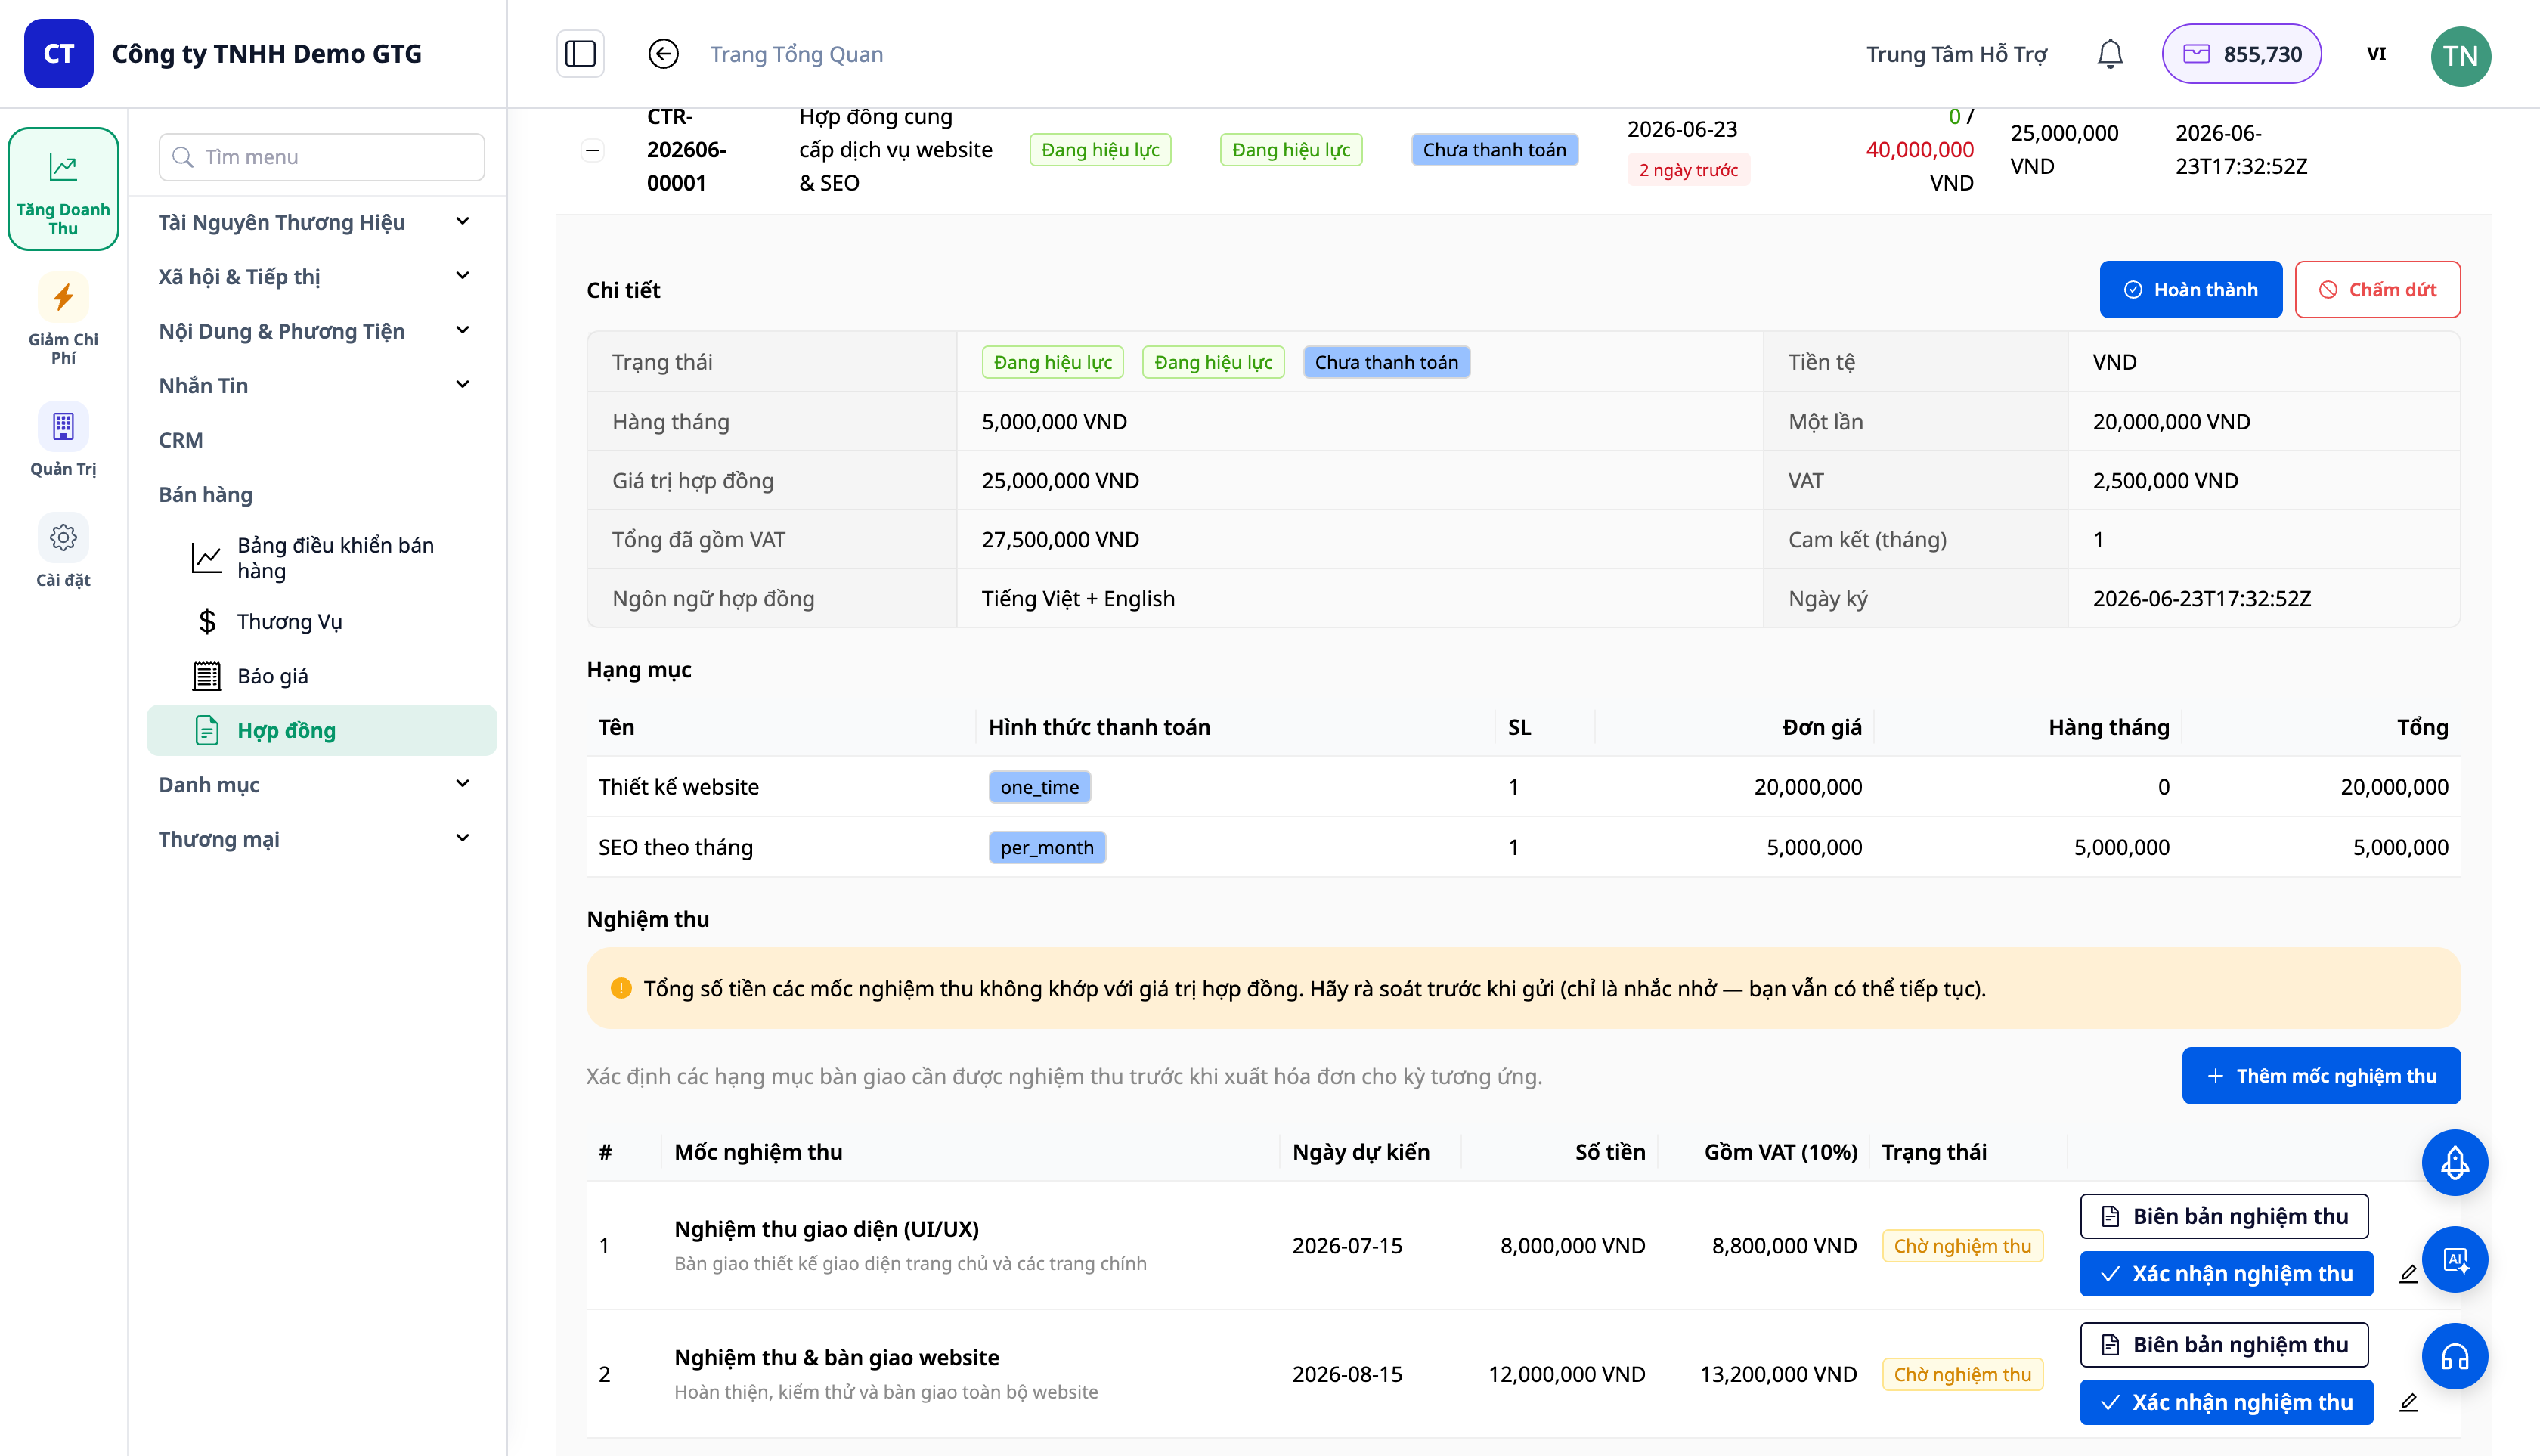Click the CT company logo

(x=58, y=54)
